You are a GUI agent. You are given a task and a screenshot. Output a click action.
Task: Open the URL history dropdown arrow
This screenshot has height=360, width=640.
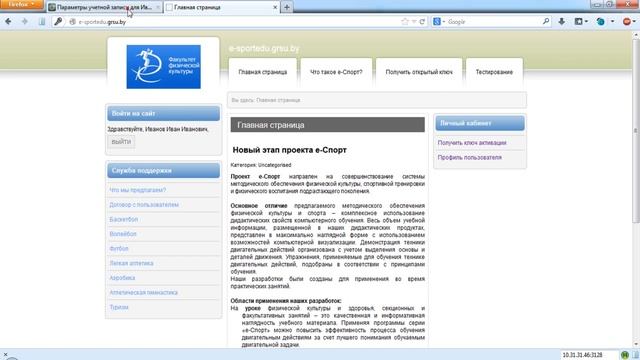click(414, 22)
